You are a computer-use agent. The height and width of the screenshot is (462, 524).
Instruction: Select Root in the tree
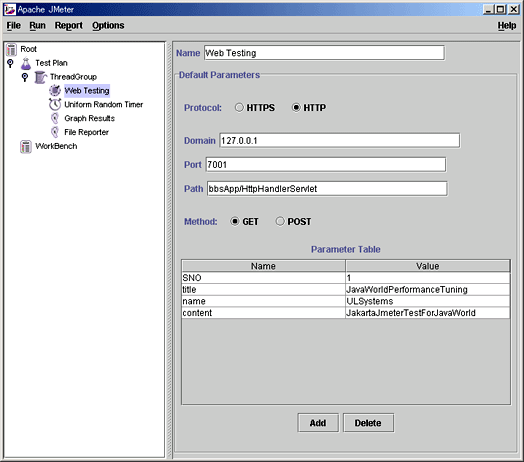point(28,49)
